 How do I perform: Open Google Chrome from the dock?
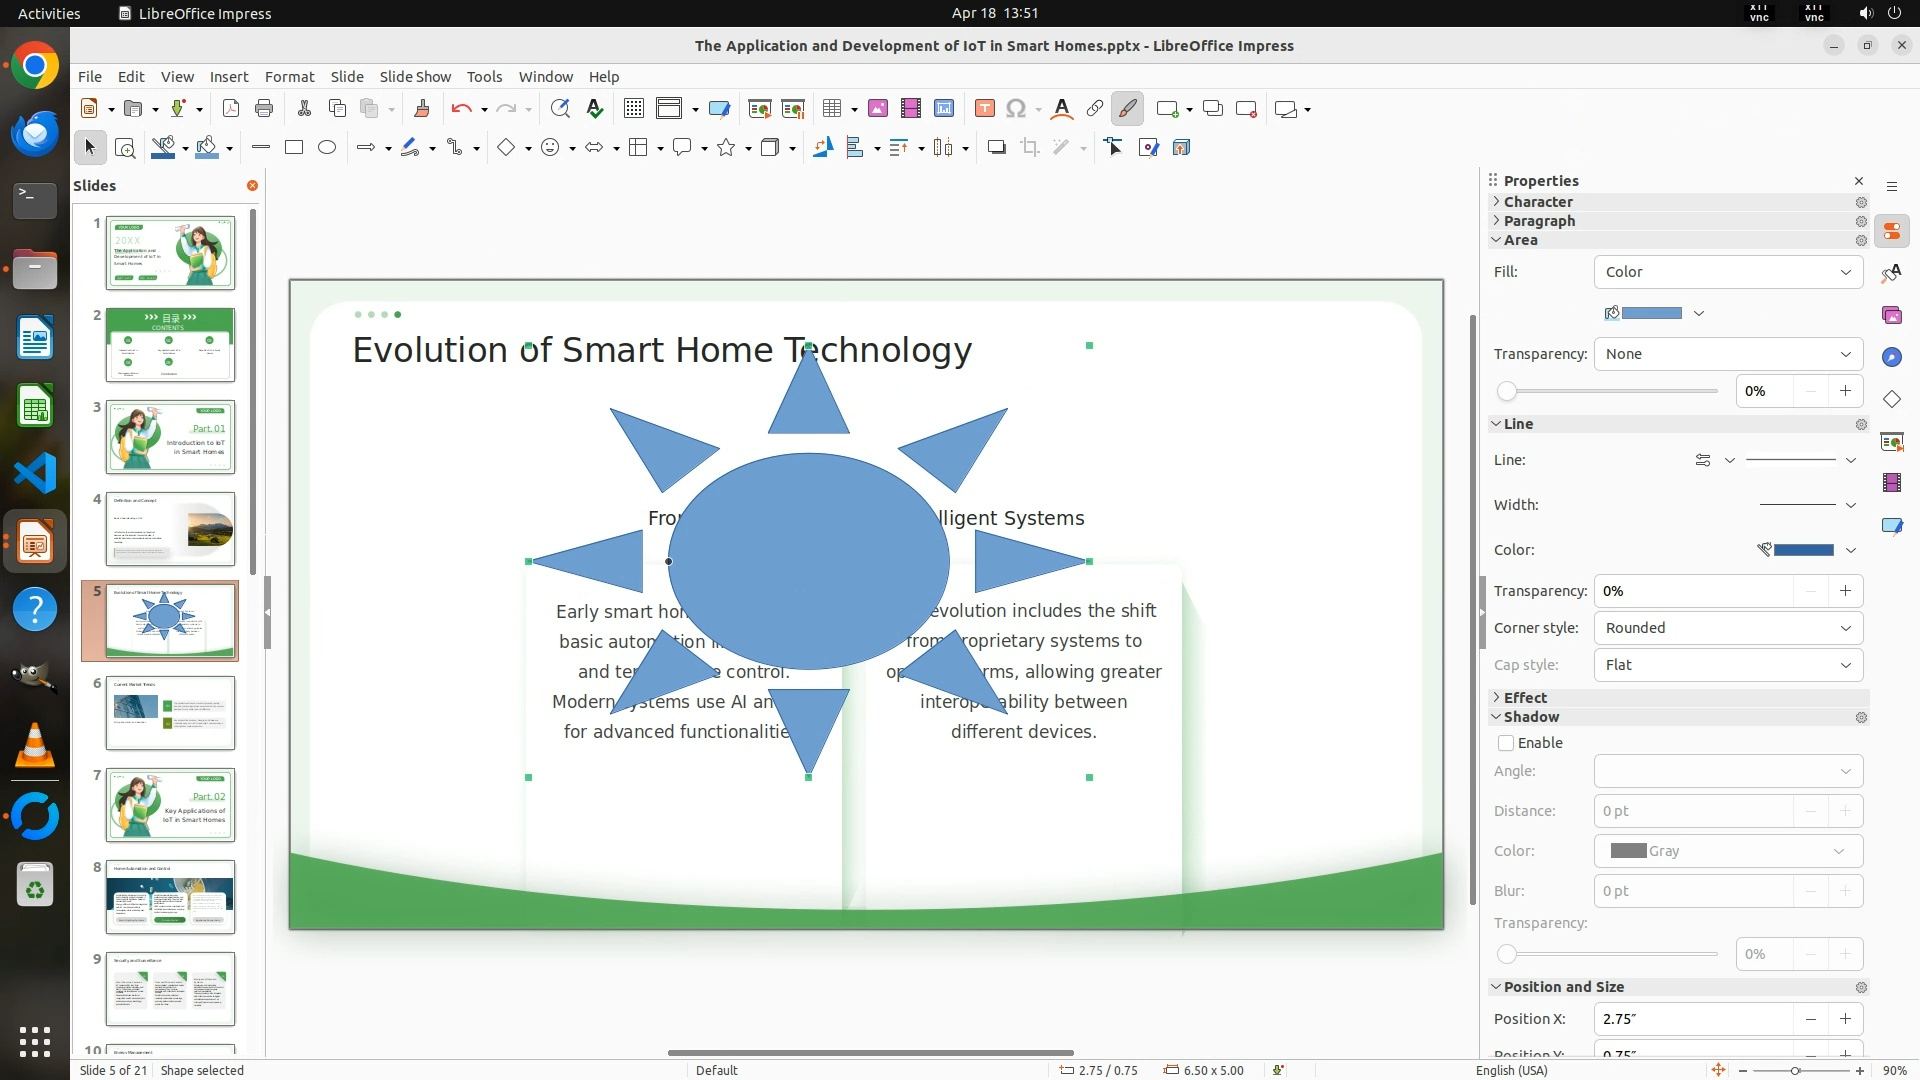[35, 67]
